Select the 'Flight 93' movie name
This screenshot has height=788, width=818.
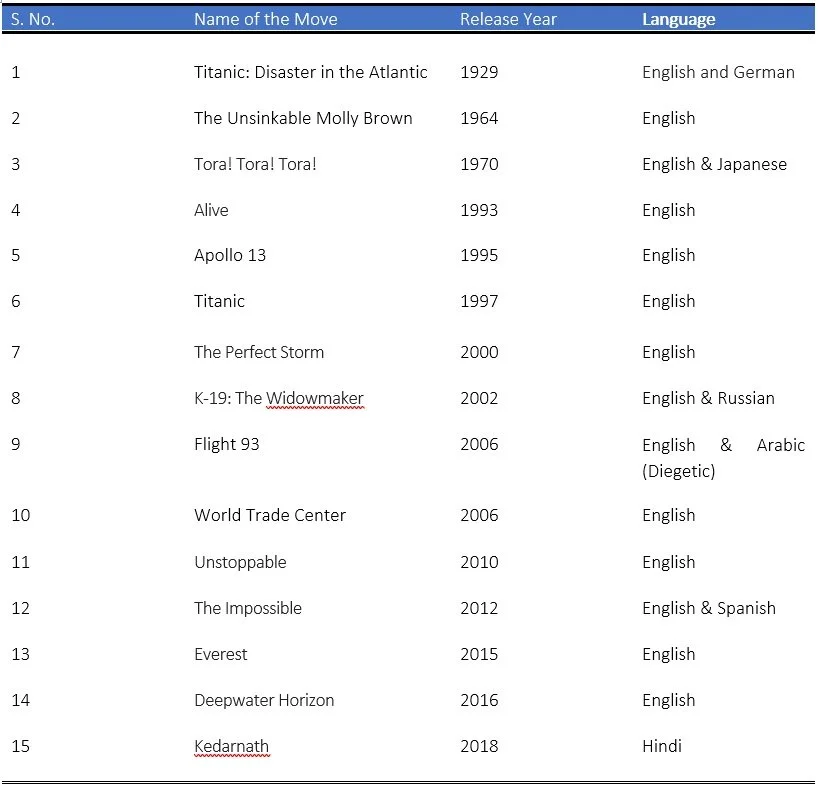[x=226, y=444]
